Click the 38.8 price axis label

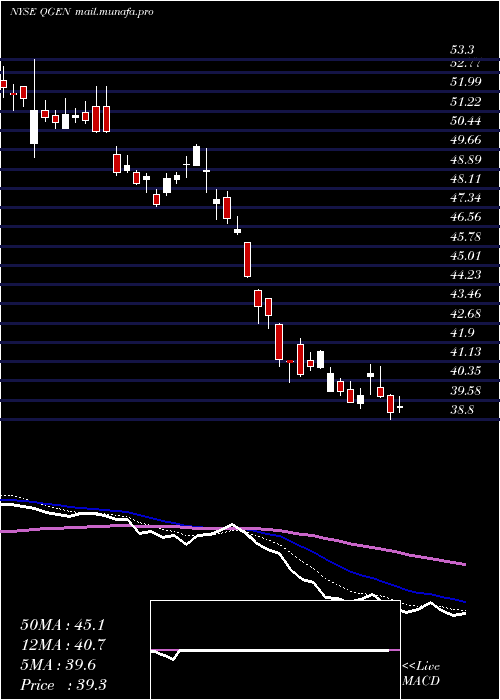coord(462,410)
